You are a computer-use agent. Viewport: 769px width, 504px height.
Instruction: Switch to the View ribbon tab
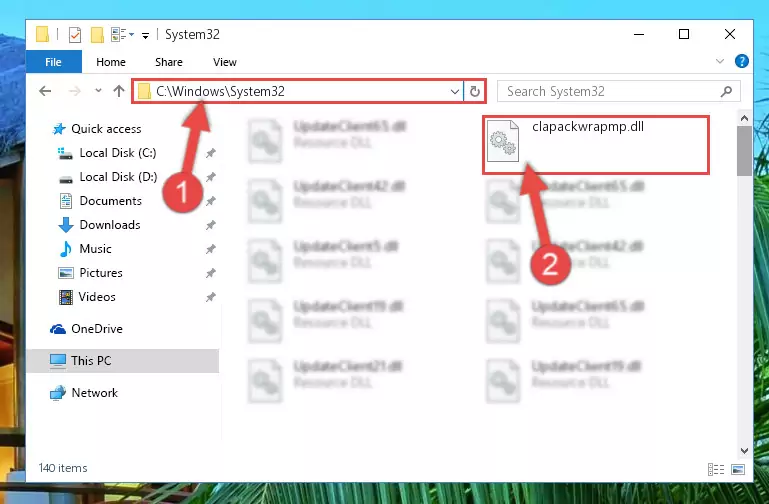(225, 62)
